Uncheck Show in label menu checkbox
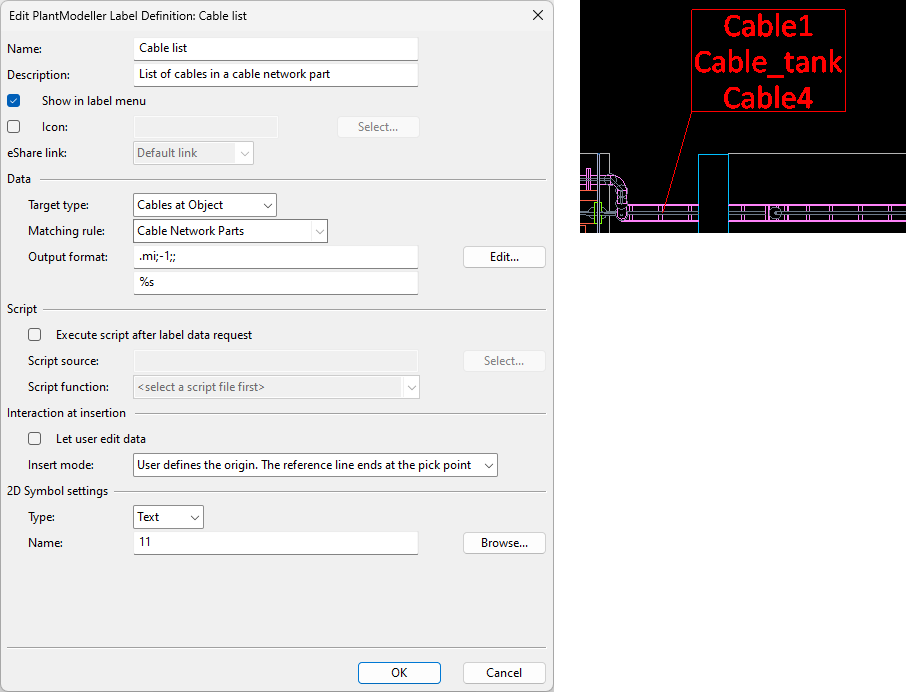This screenshot has width=909, height=692. 14,101
